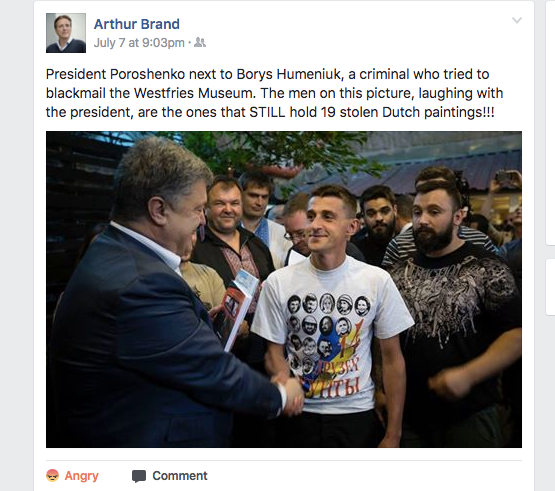Click the book held in the photo
Image resolution: width=555 pixels, height=491 pixels.
tap(238, 308)
